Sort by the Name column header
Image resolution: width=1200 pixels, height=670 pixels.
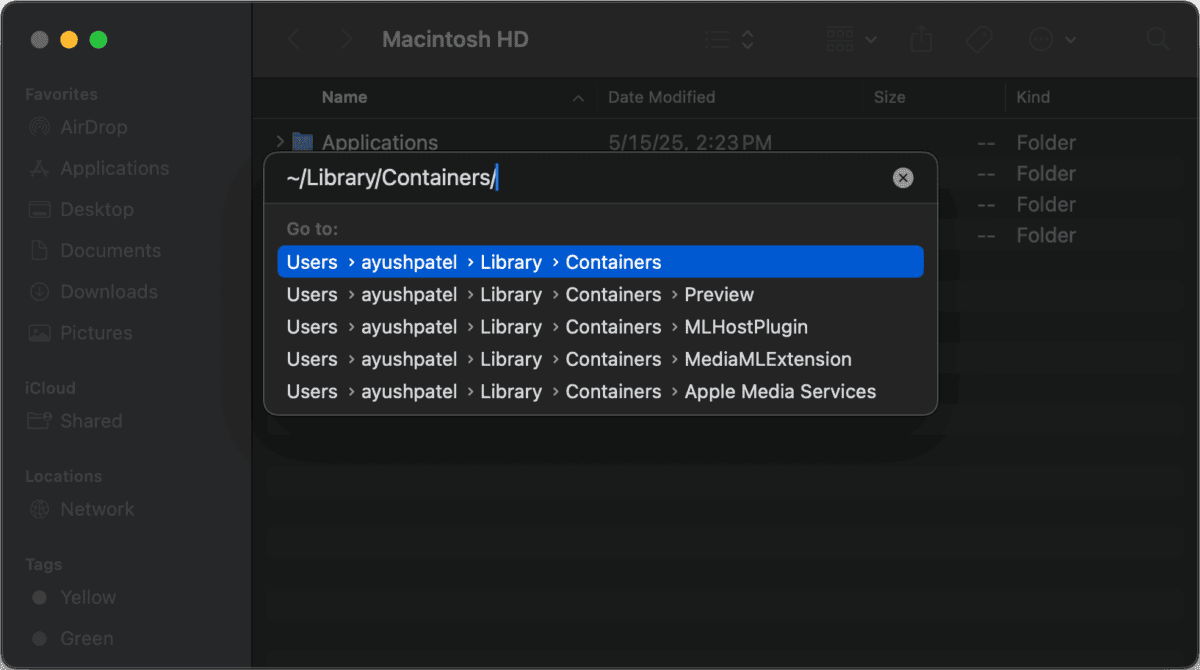click(344, 97)
